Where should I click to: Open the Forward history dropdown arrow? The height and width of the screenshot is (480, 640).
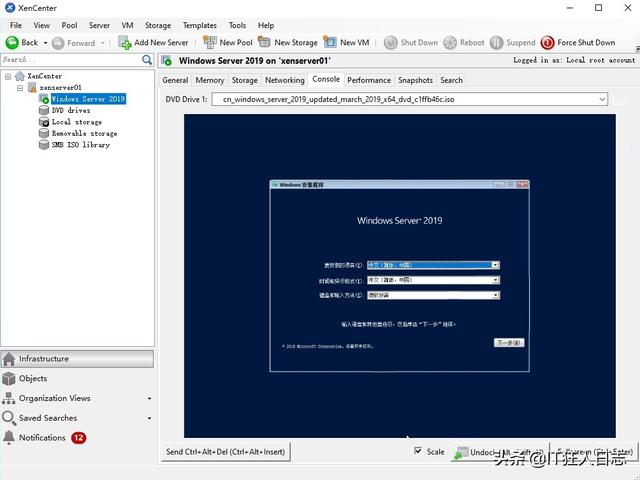pos(103,43)
